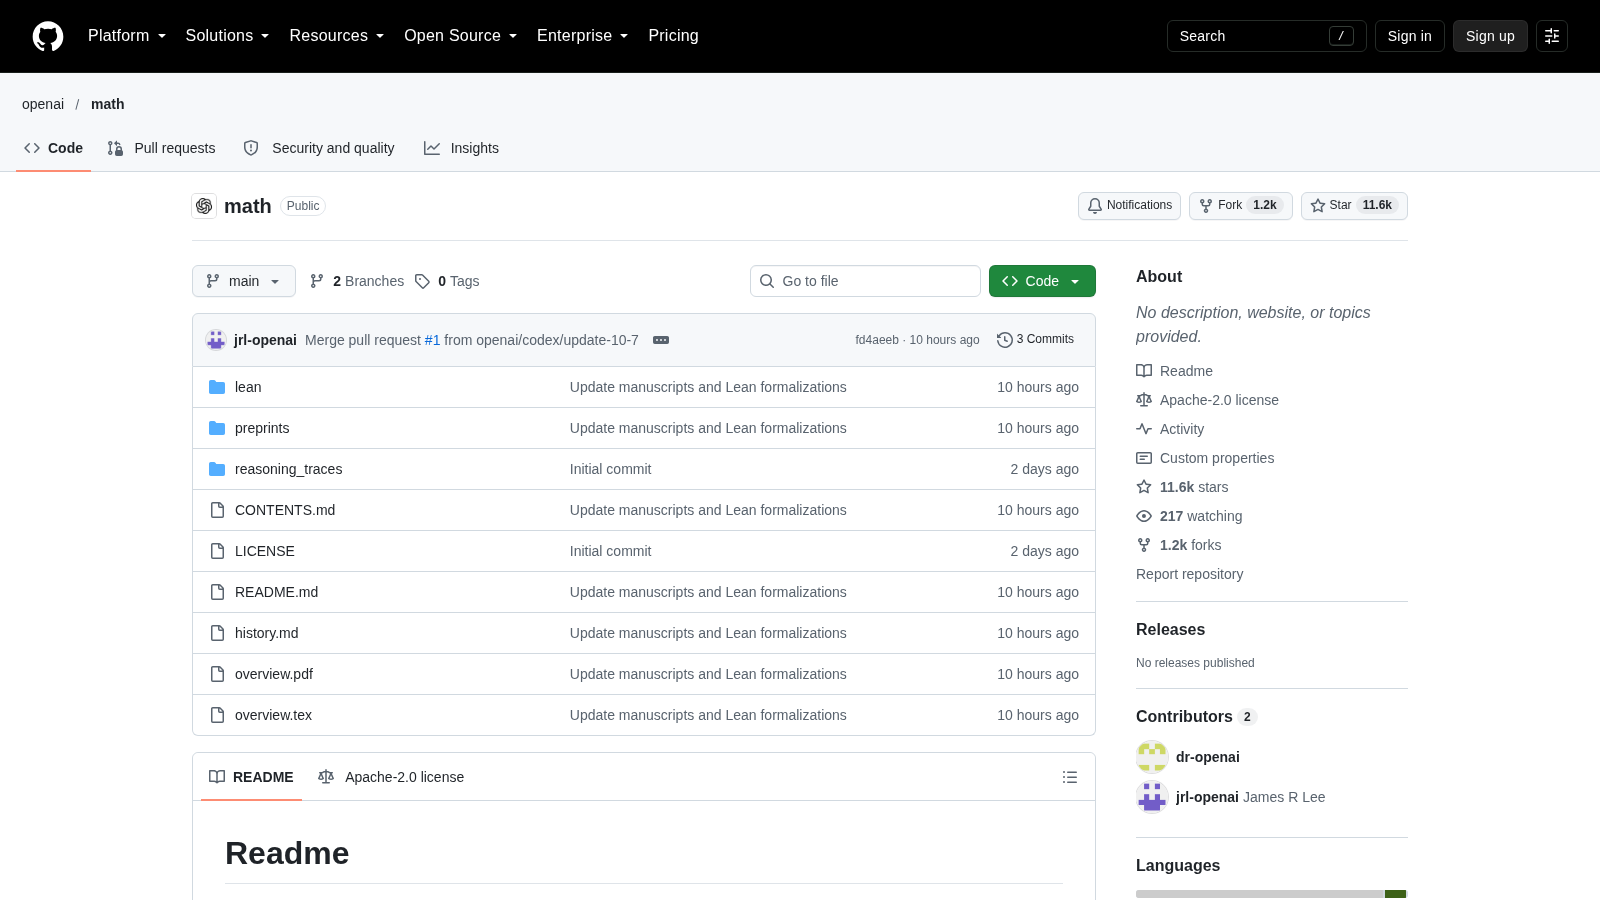
Task: View the 3 Commits history
Action: point(1035,340)
